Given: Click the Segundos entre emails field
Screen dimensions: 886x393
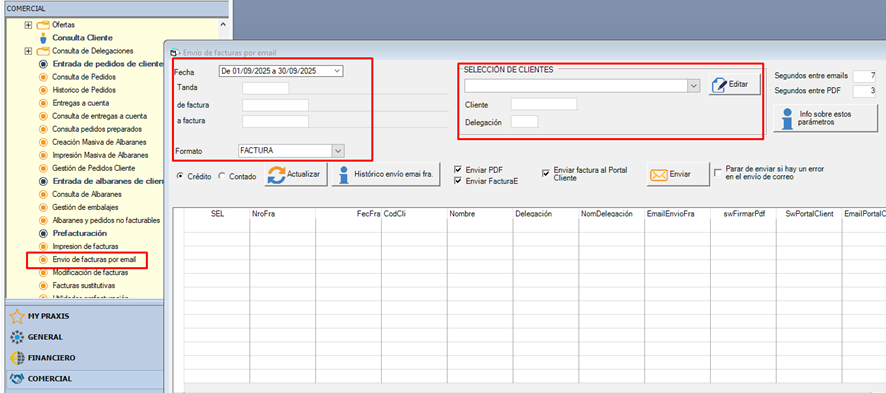Looking at the screenshot, I should click(865, 76).
